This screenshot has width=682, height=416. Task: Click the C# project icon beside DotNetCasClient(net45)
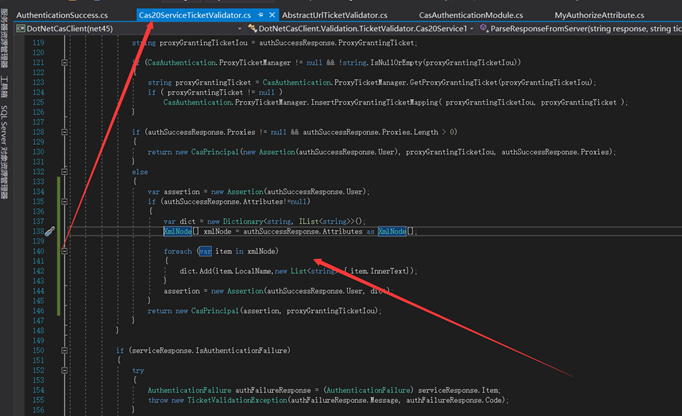20,29
